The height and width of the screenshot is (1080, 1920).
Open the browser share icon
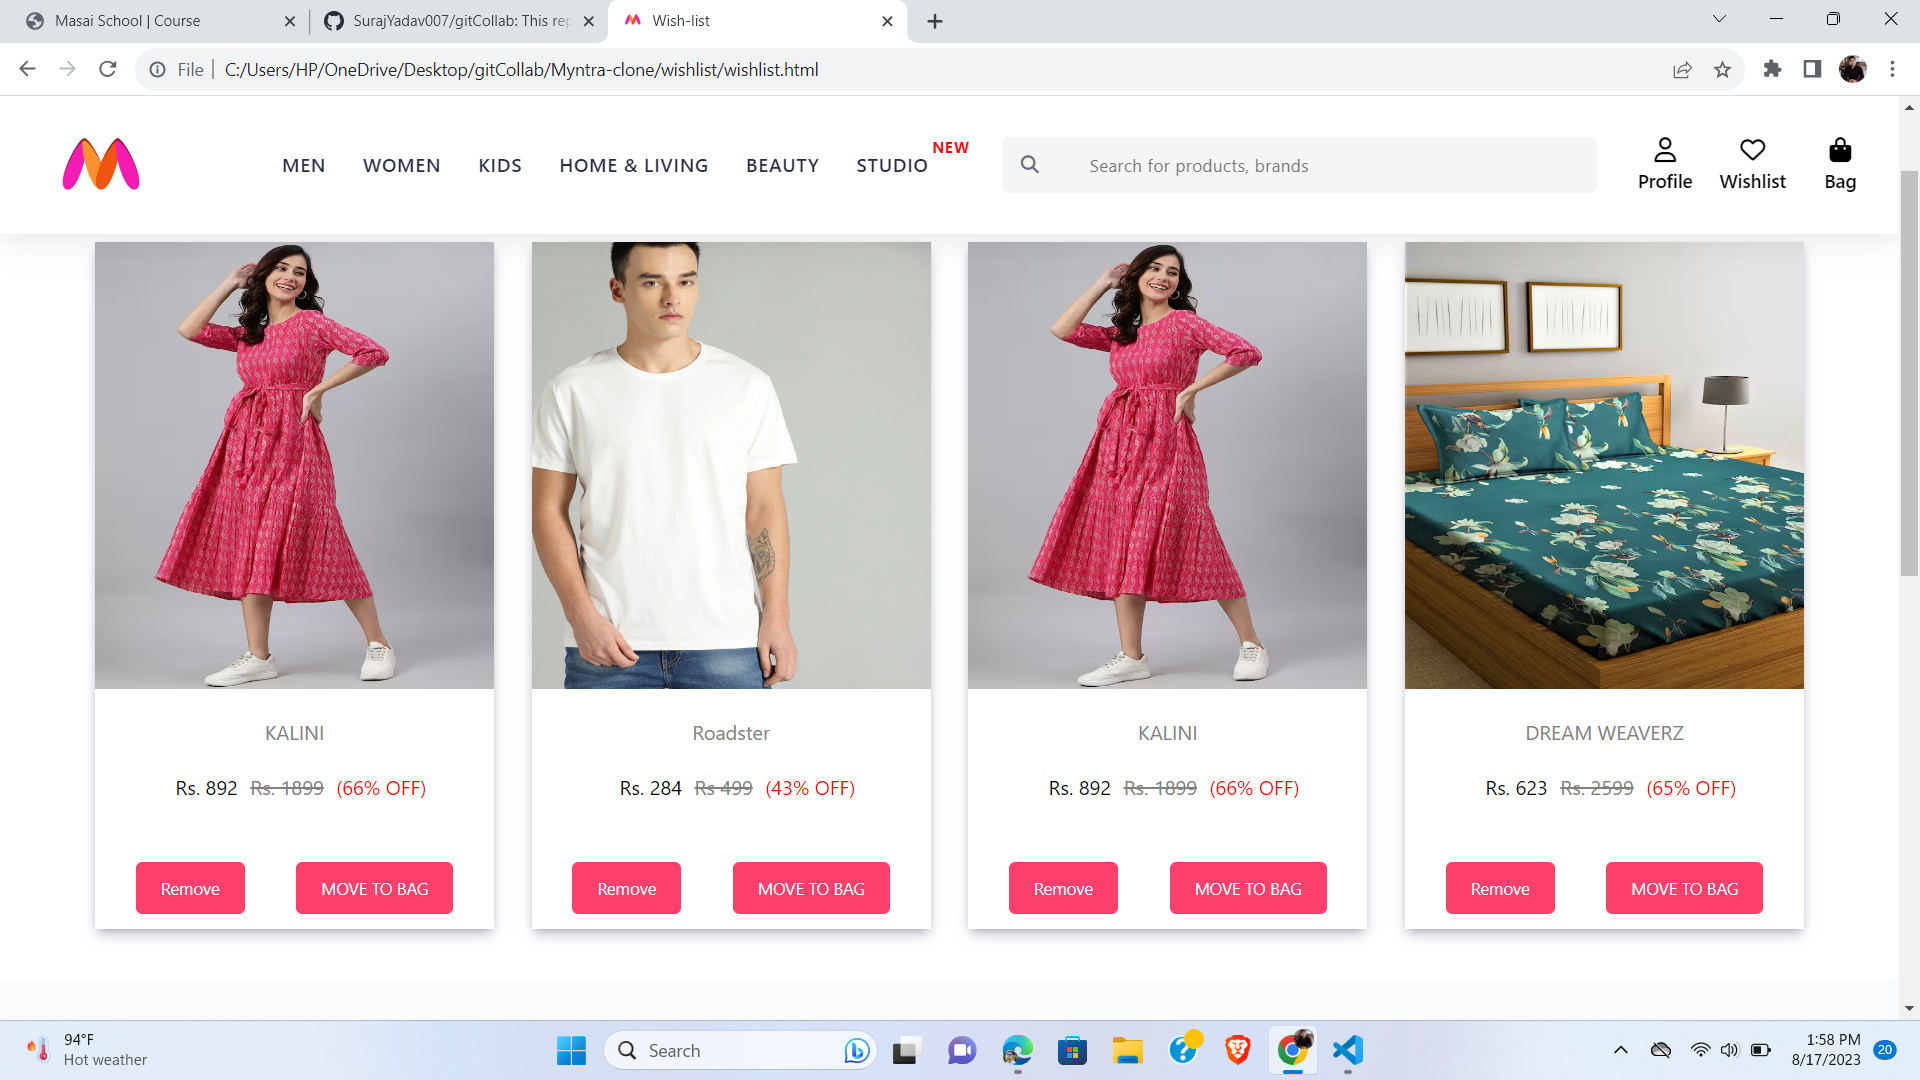(x=1682, y=69)
